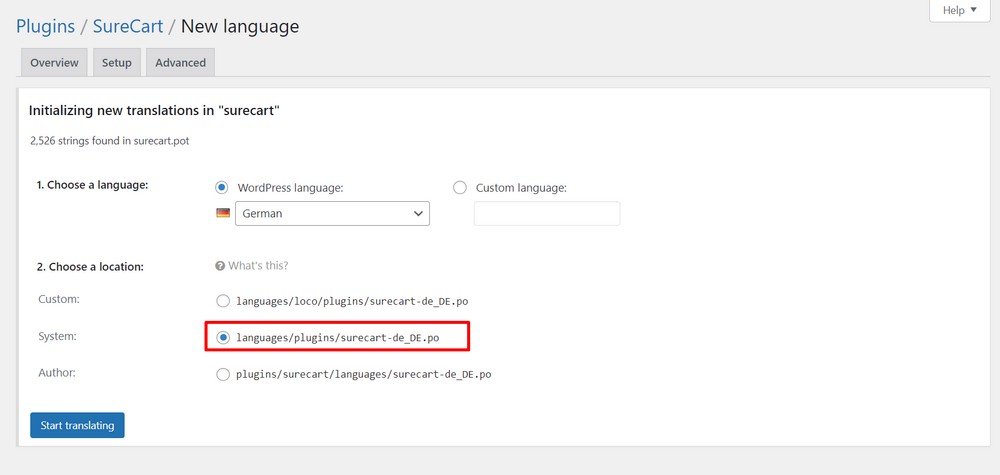The height and width of the screenshot is (475, 1000).
Task: Open the What's this? help link
Action: click(x=258, y=265)
